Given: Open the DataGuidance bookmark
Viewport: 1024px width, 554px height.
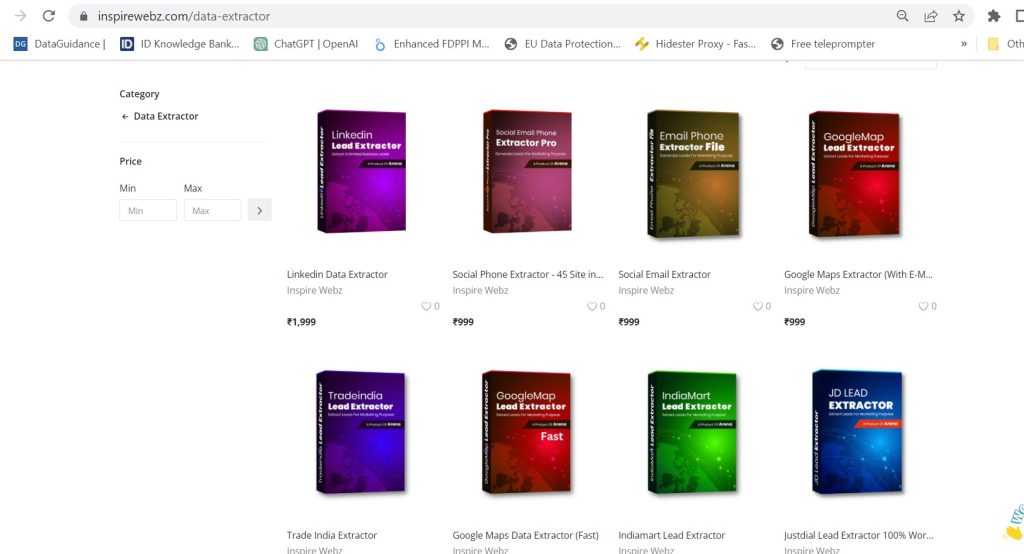Looking at the screenshot, I should 59,44.
